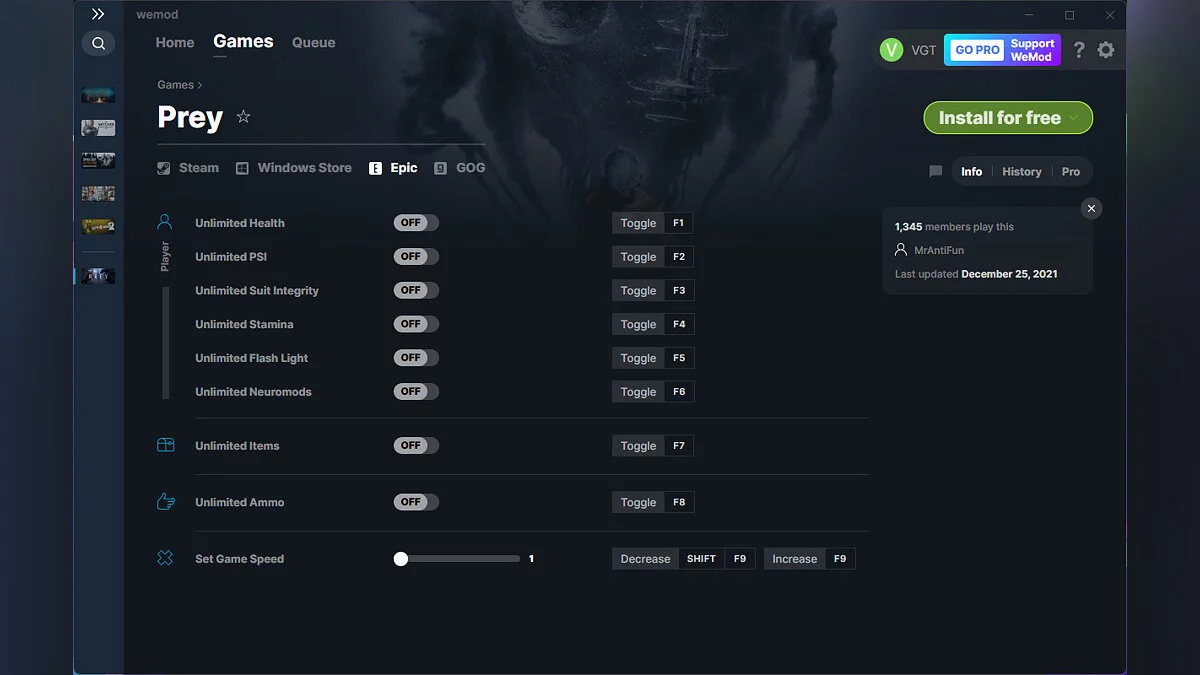This screenshot has height=675, width=1200.
Task: Open the first game thumbnail in sidebar
Action: click(x=98, y=95)
